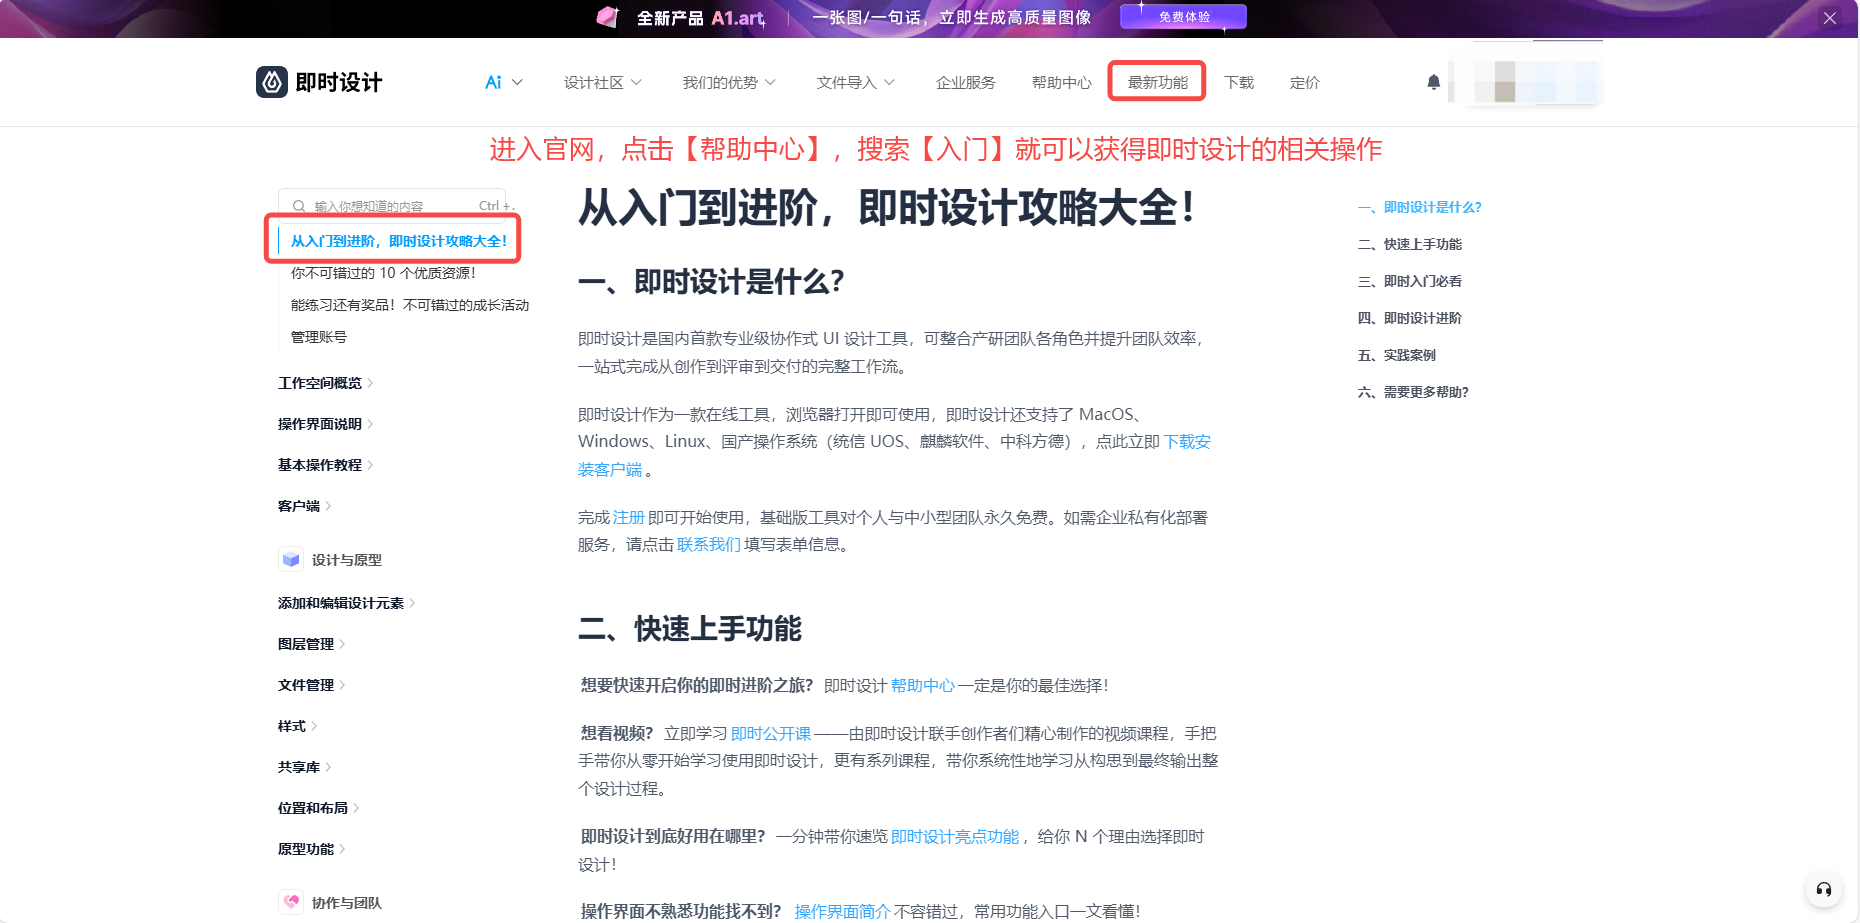Open the 管理账号 sidebar entry
1860x923 pixels.
[x=319, y=337]
